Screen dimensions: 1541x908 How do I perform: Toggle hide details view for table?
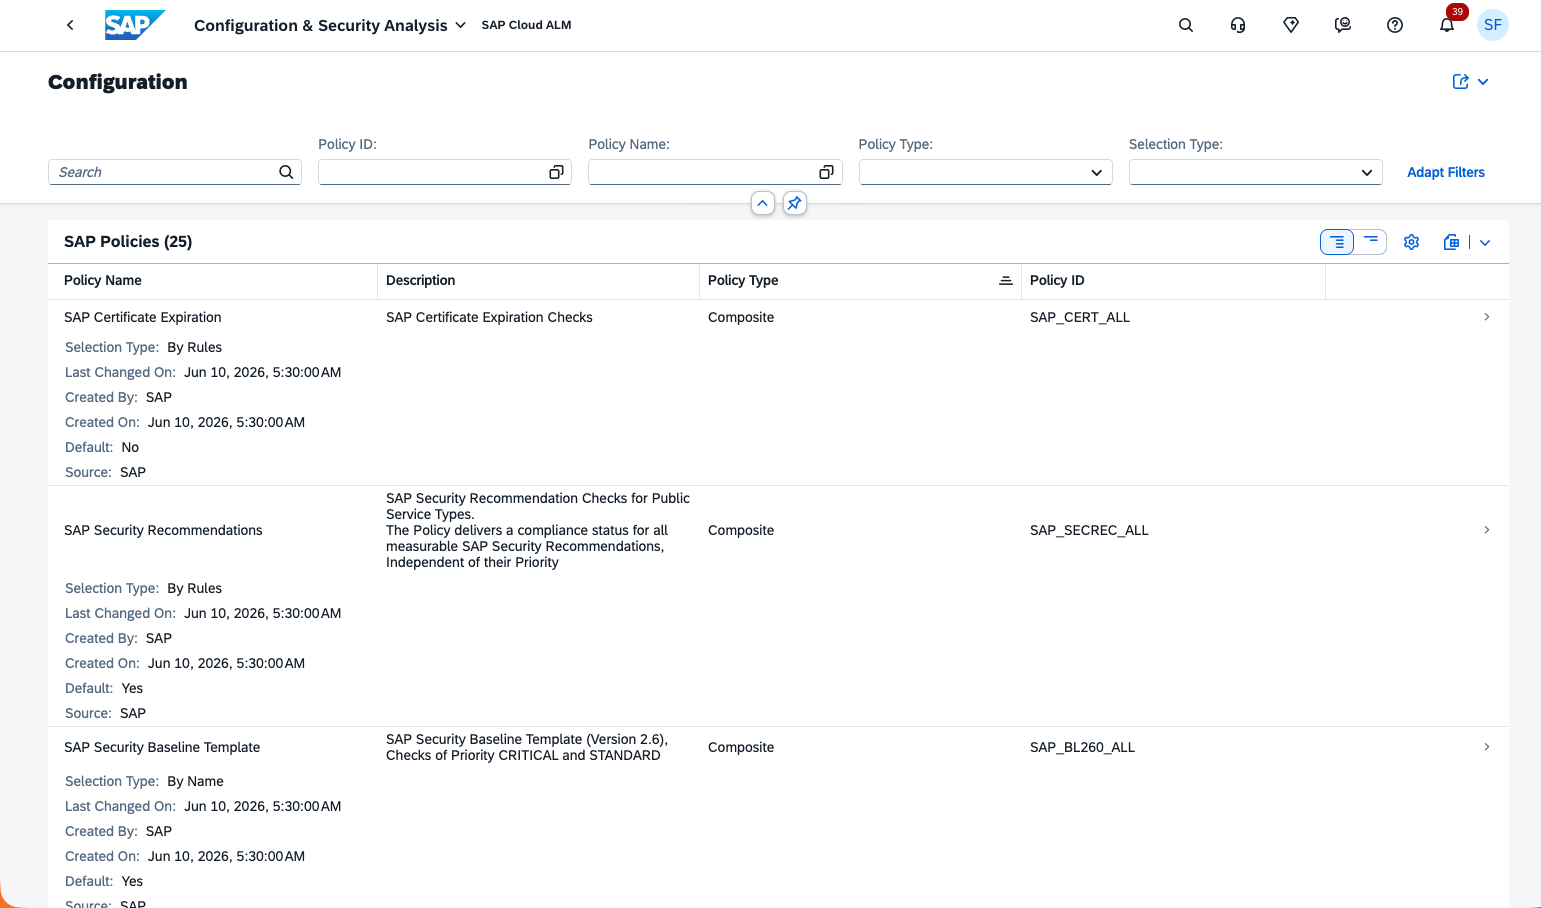pos(1371,242)
